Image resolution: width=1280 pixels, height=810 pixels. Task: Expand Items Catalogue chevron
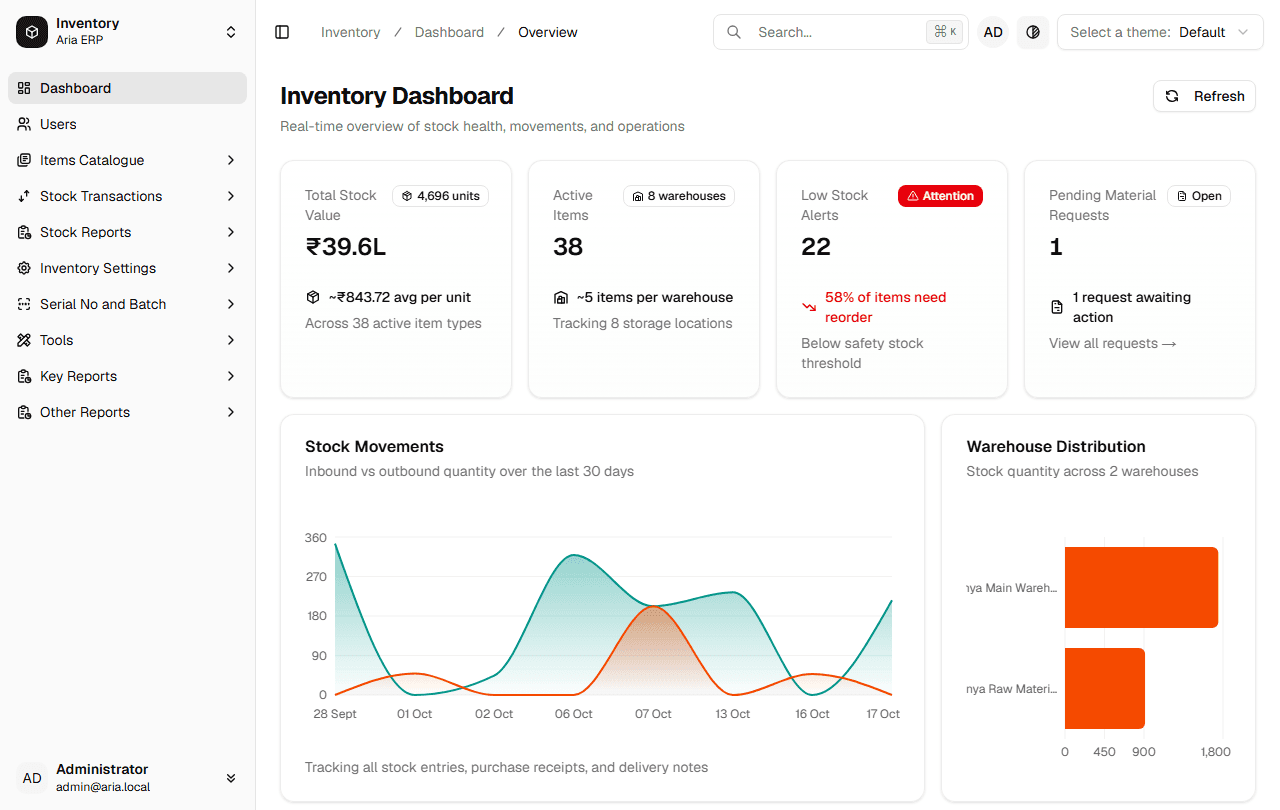click(x=231, y=160)
